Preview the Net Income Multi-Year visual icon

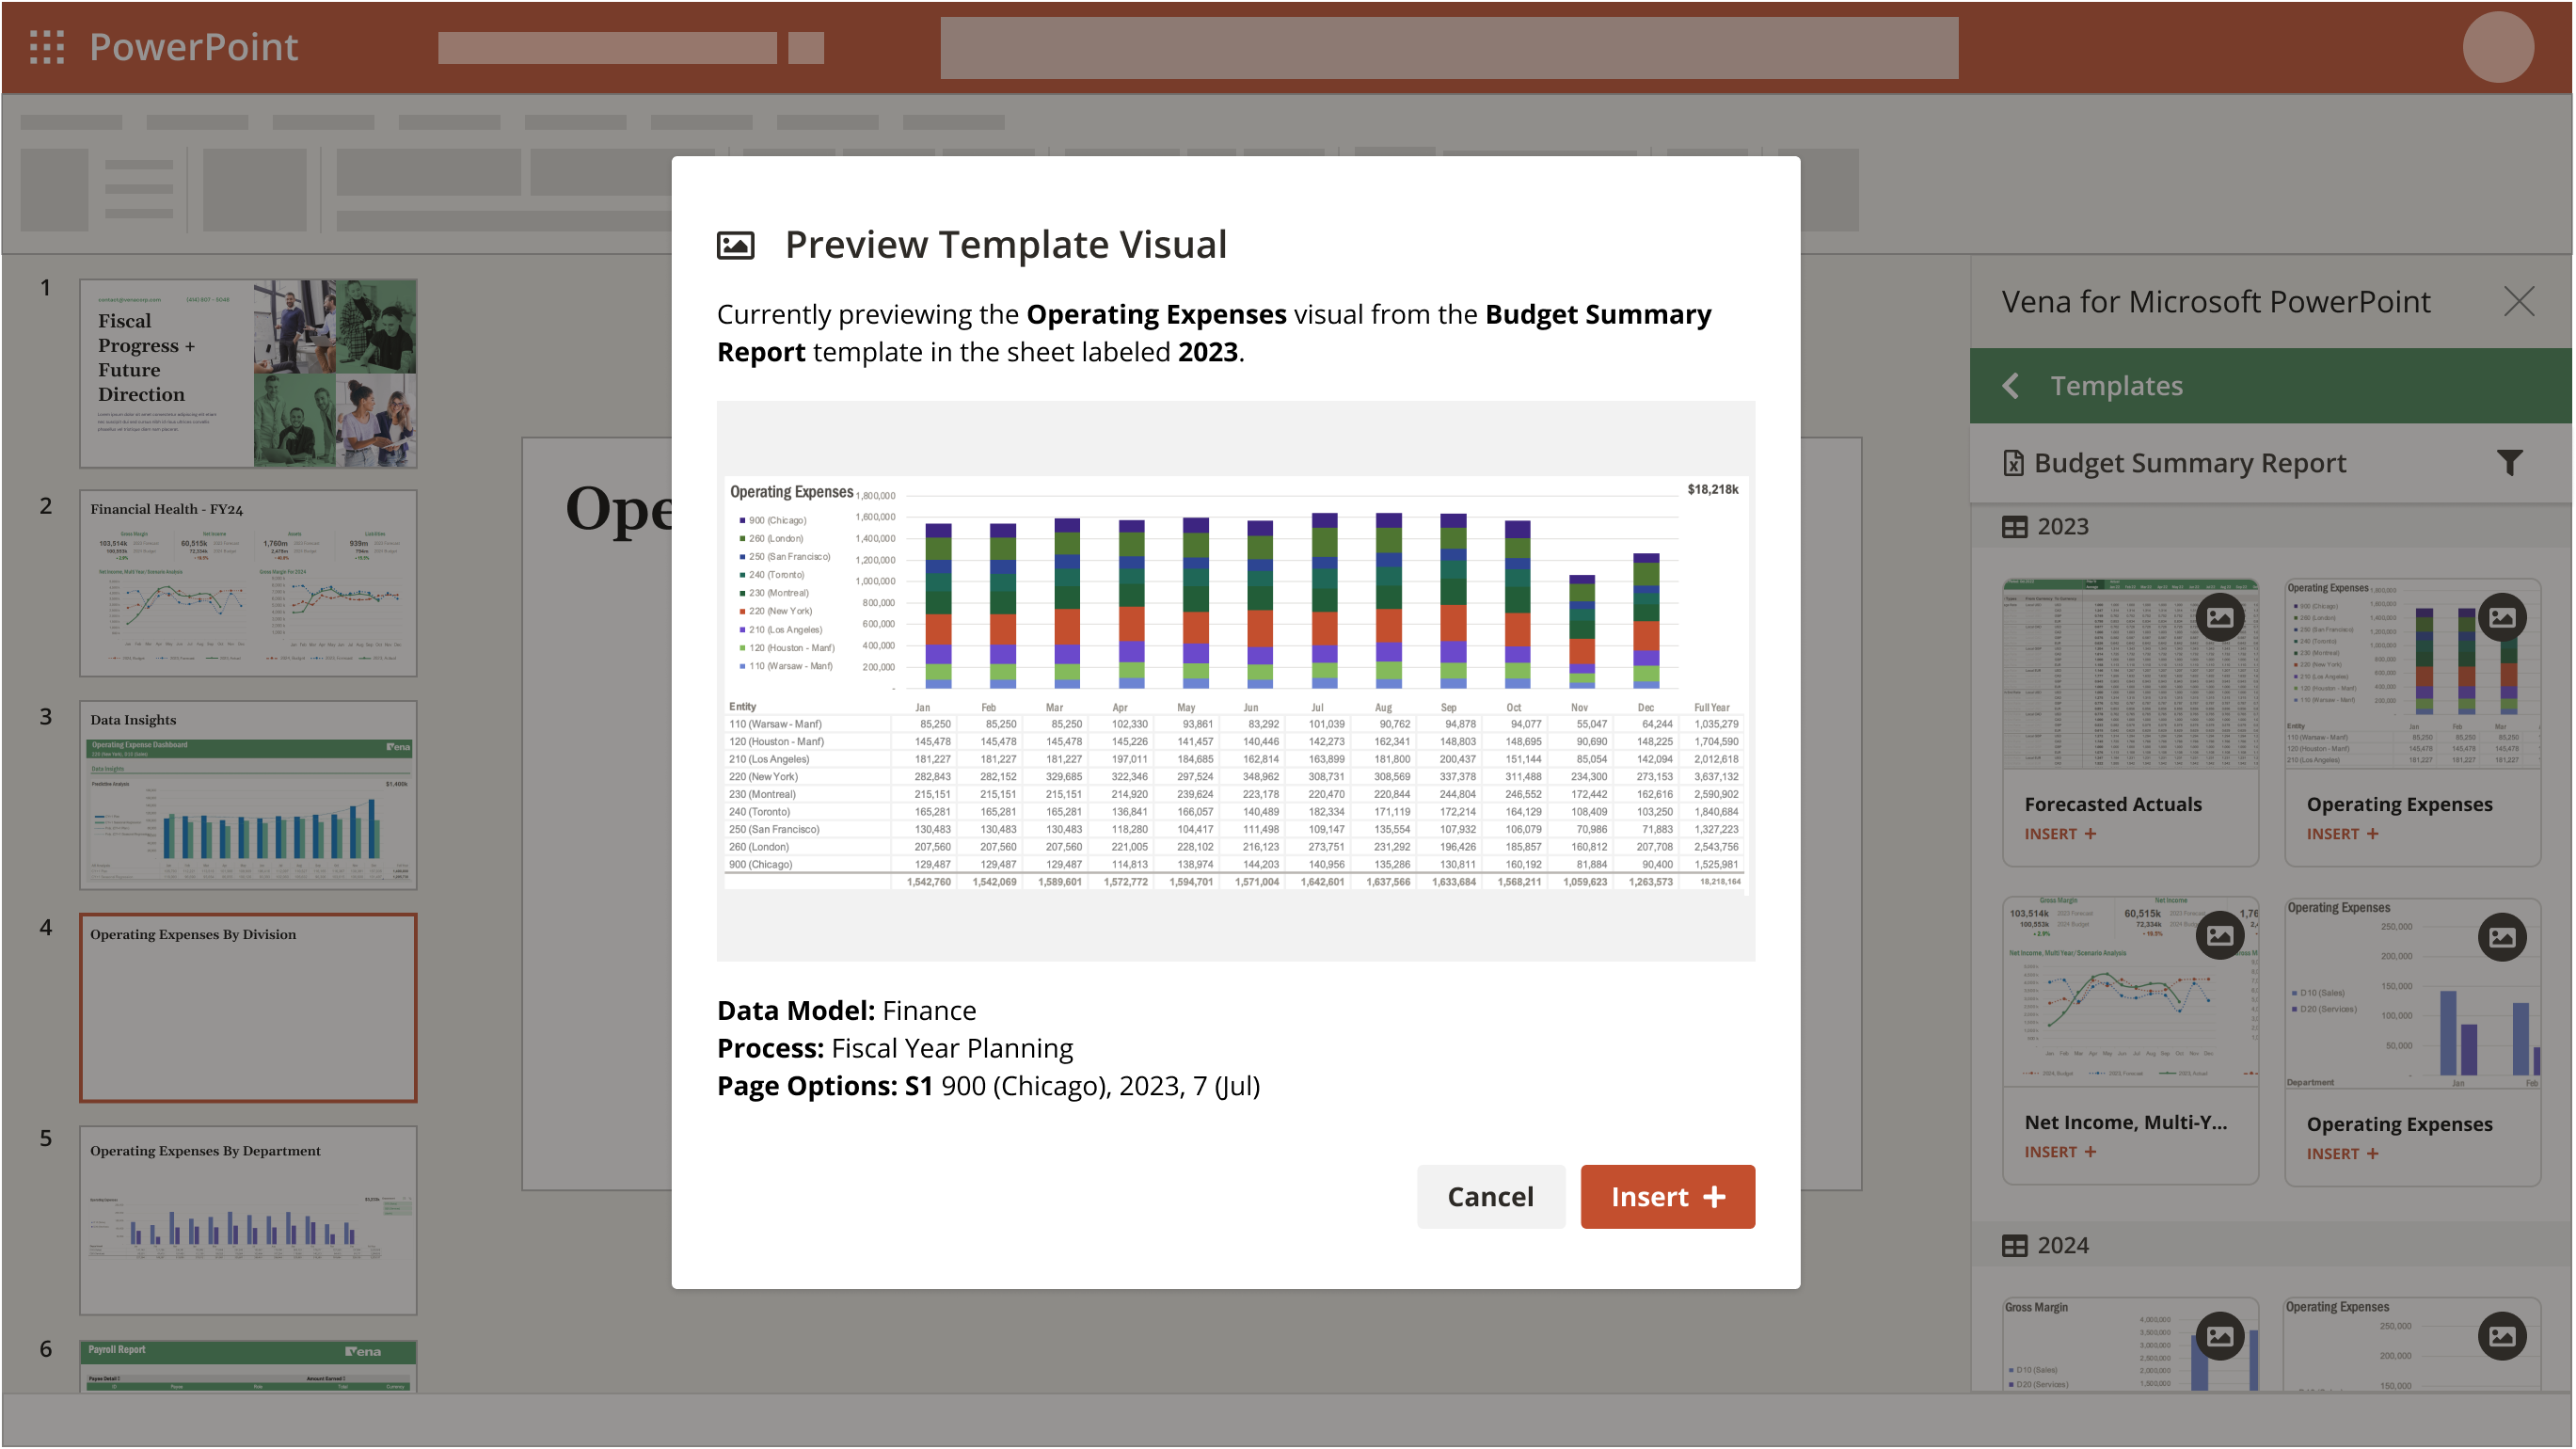click(x=2219, y=936)
